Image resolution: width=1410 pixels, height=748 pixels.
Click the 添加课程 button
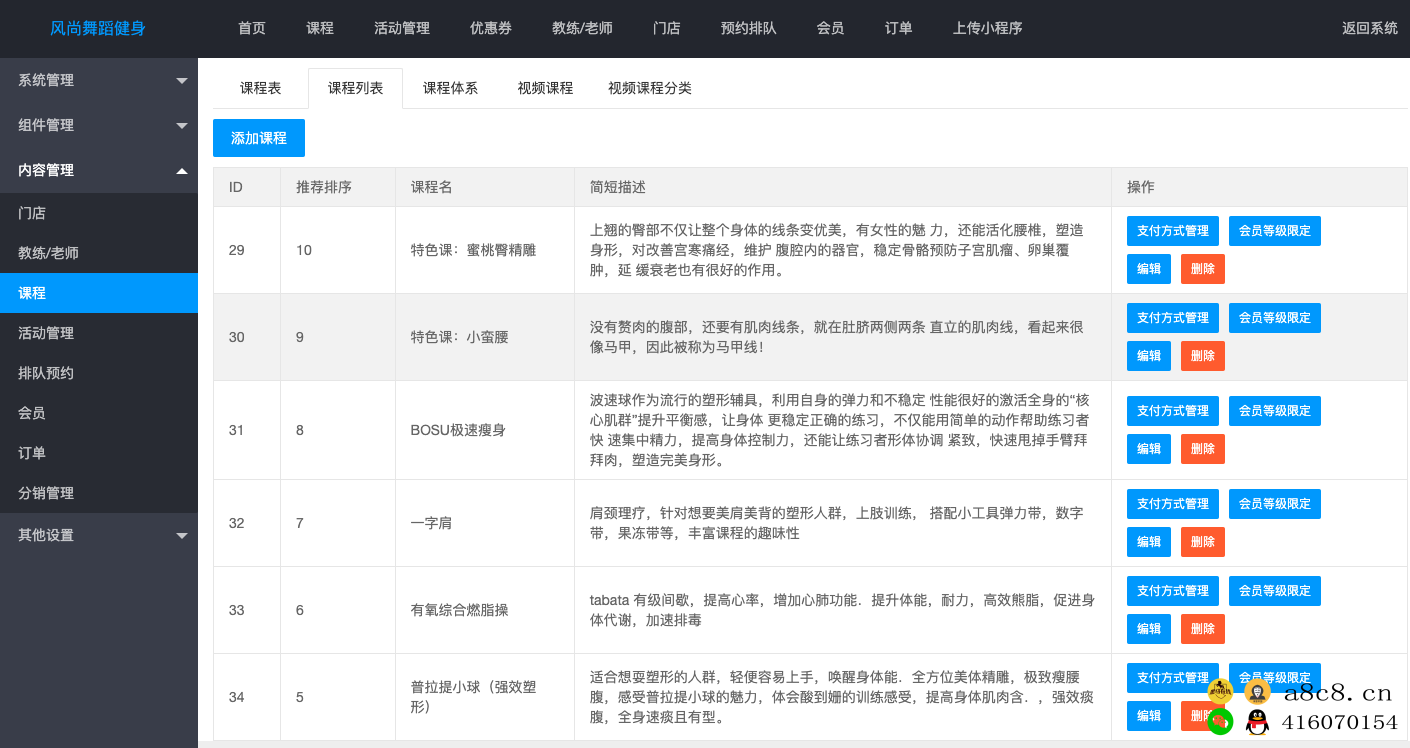[259, 138]
